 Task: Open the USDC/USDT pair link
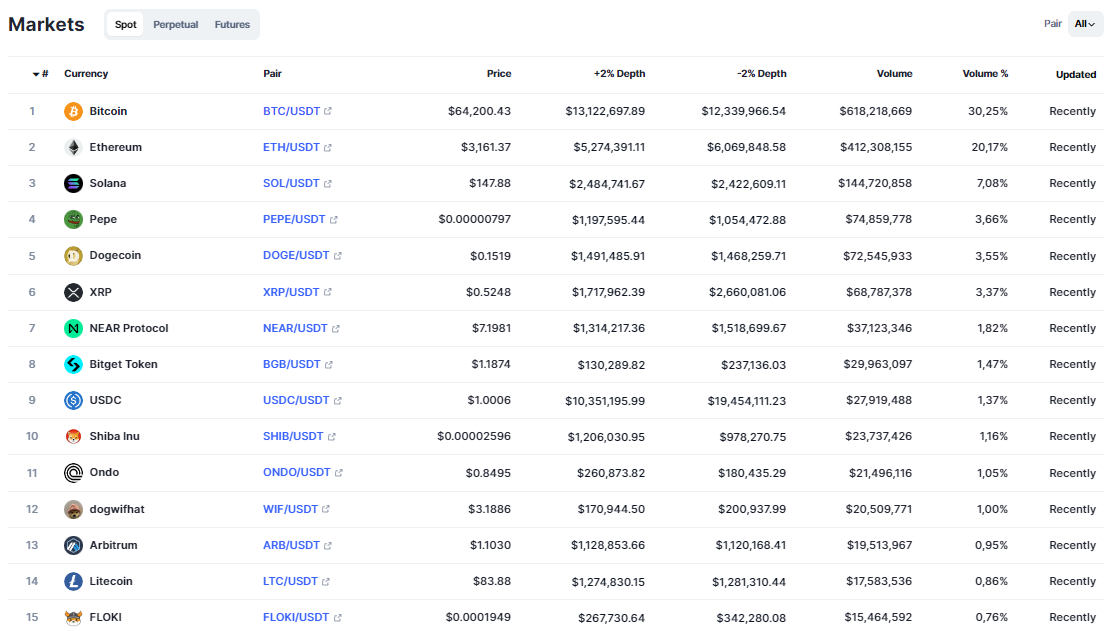click(x=297, y=400)
